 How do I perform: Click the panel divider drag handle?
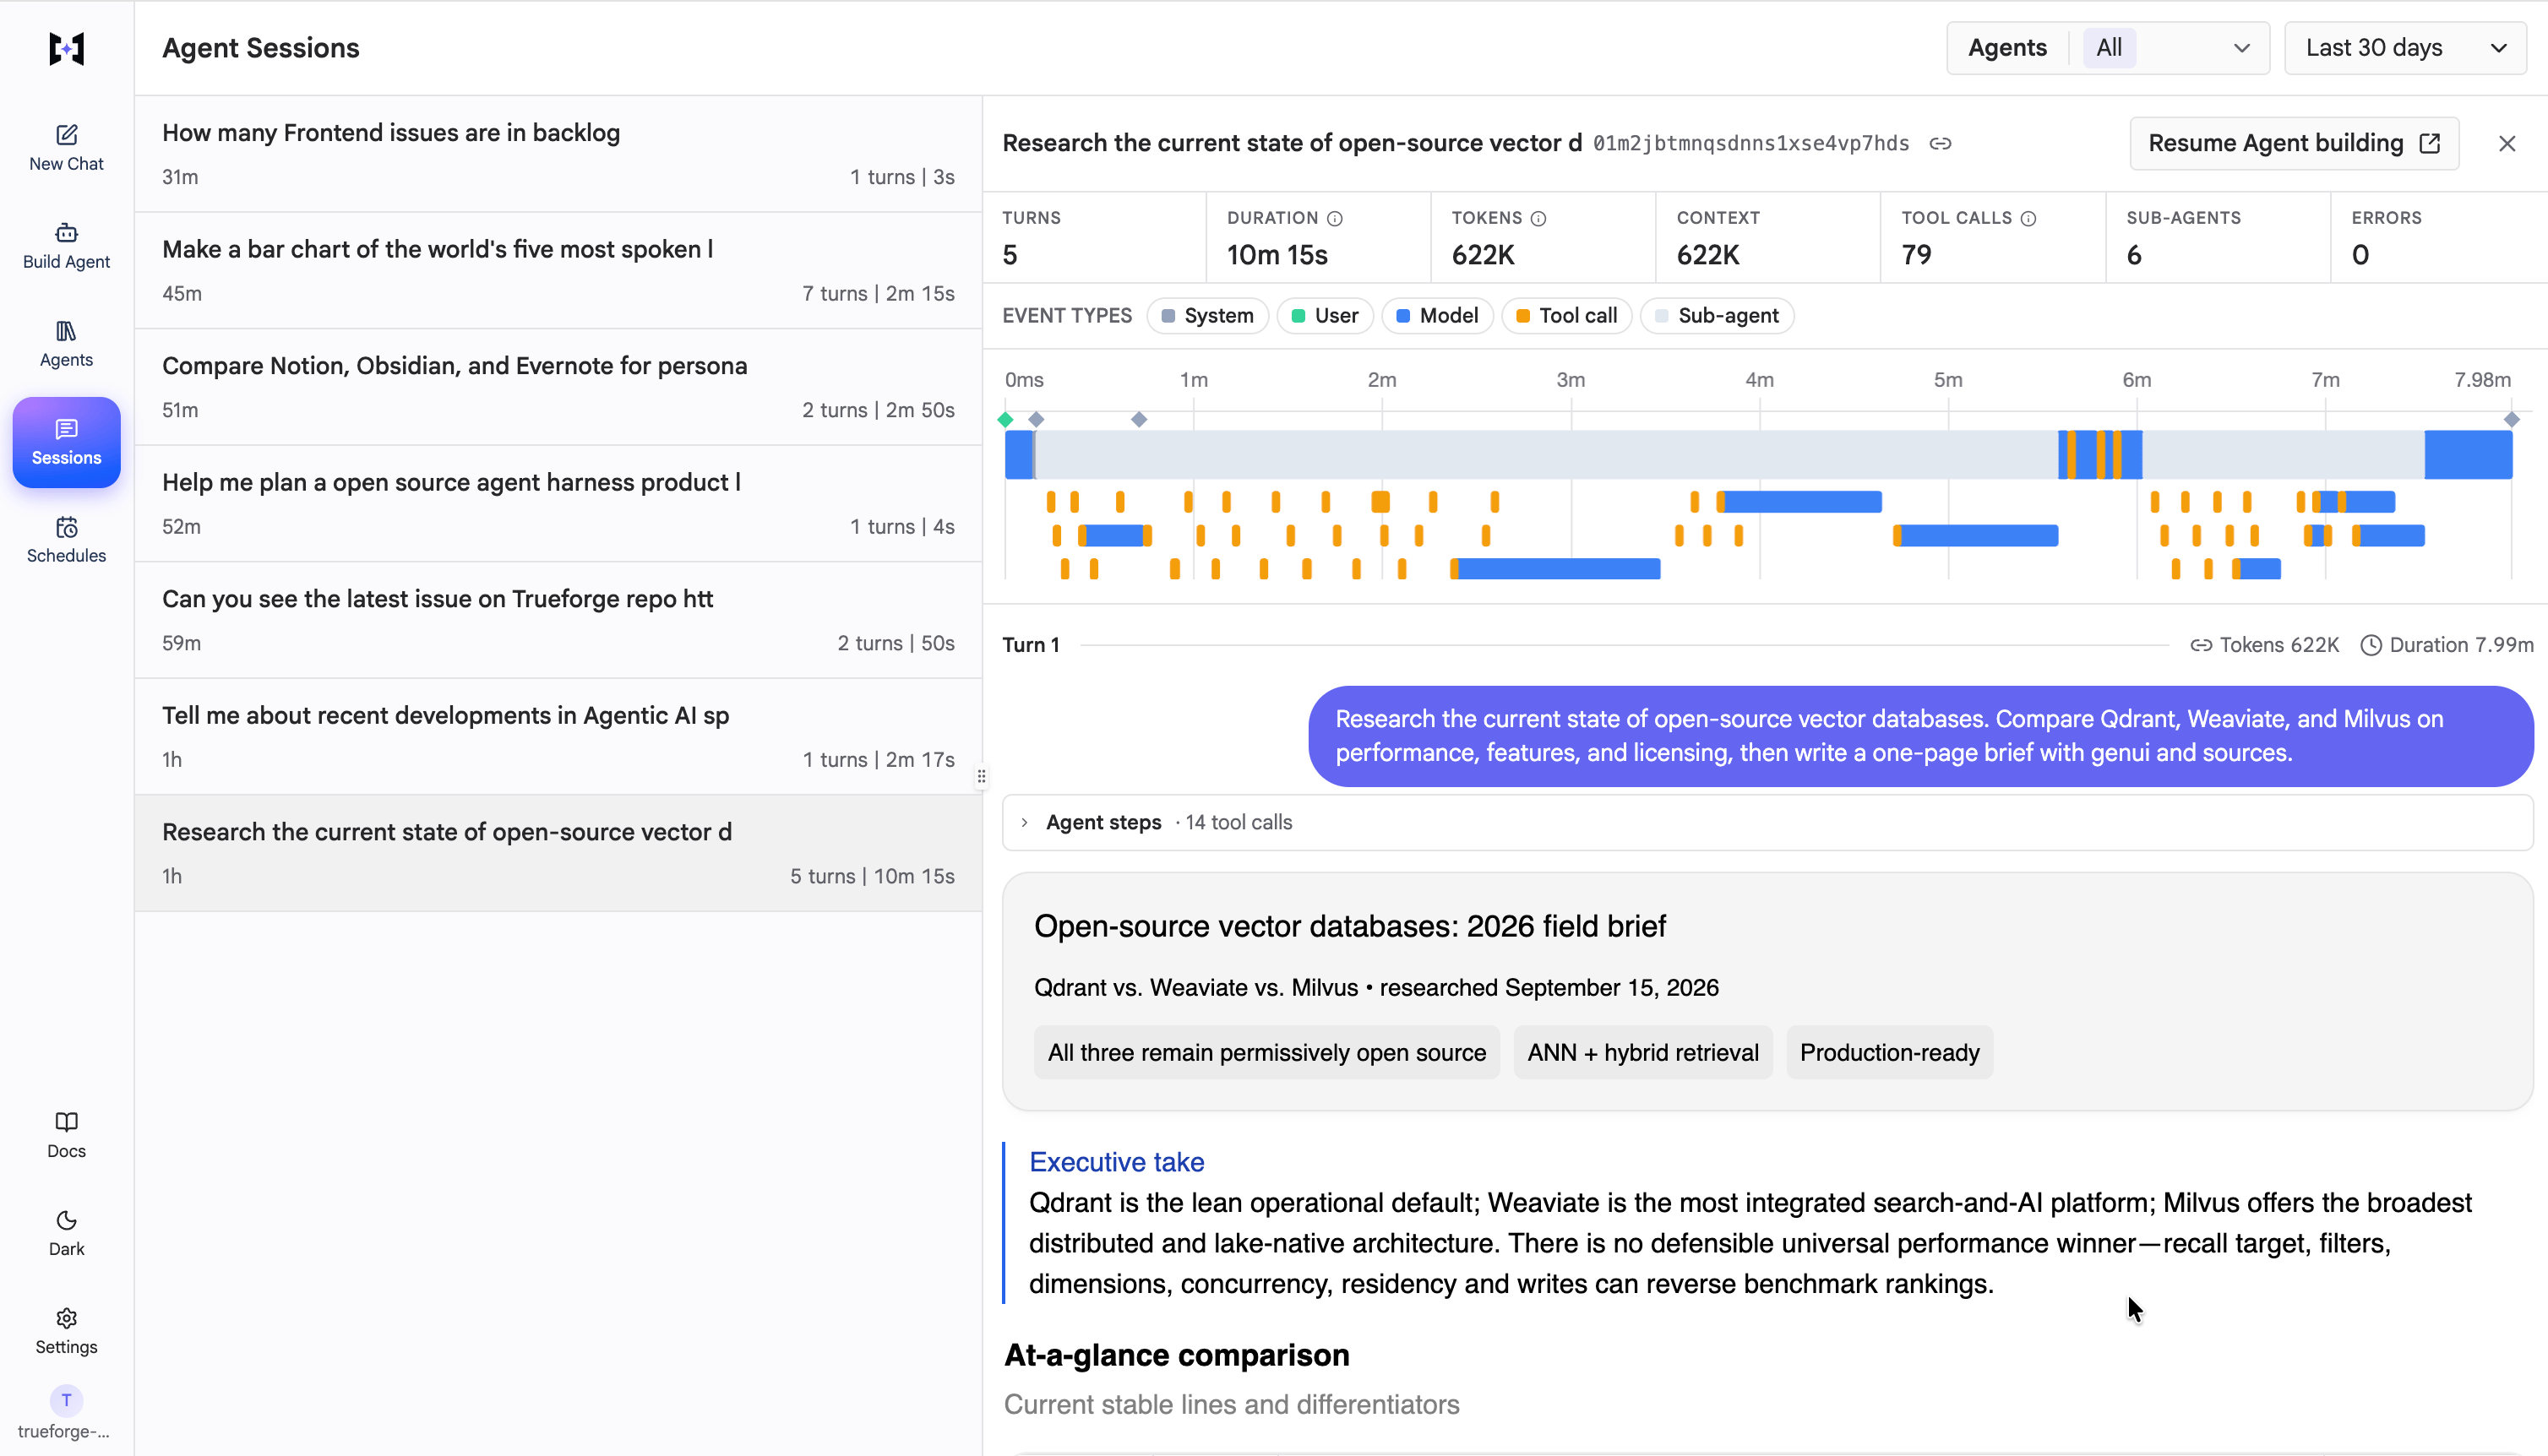click(x=981, y=776)
